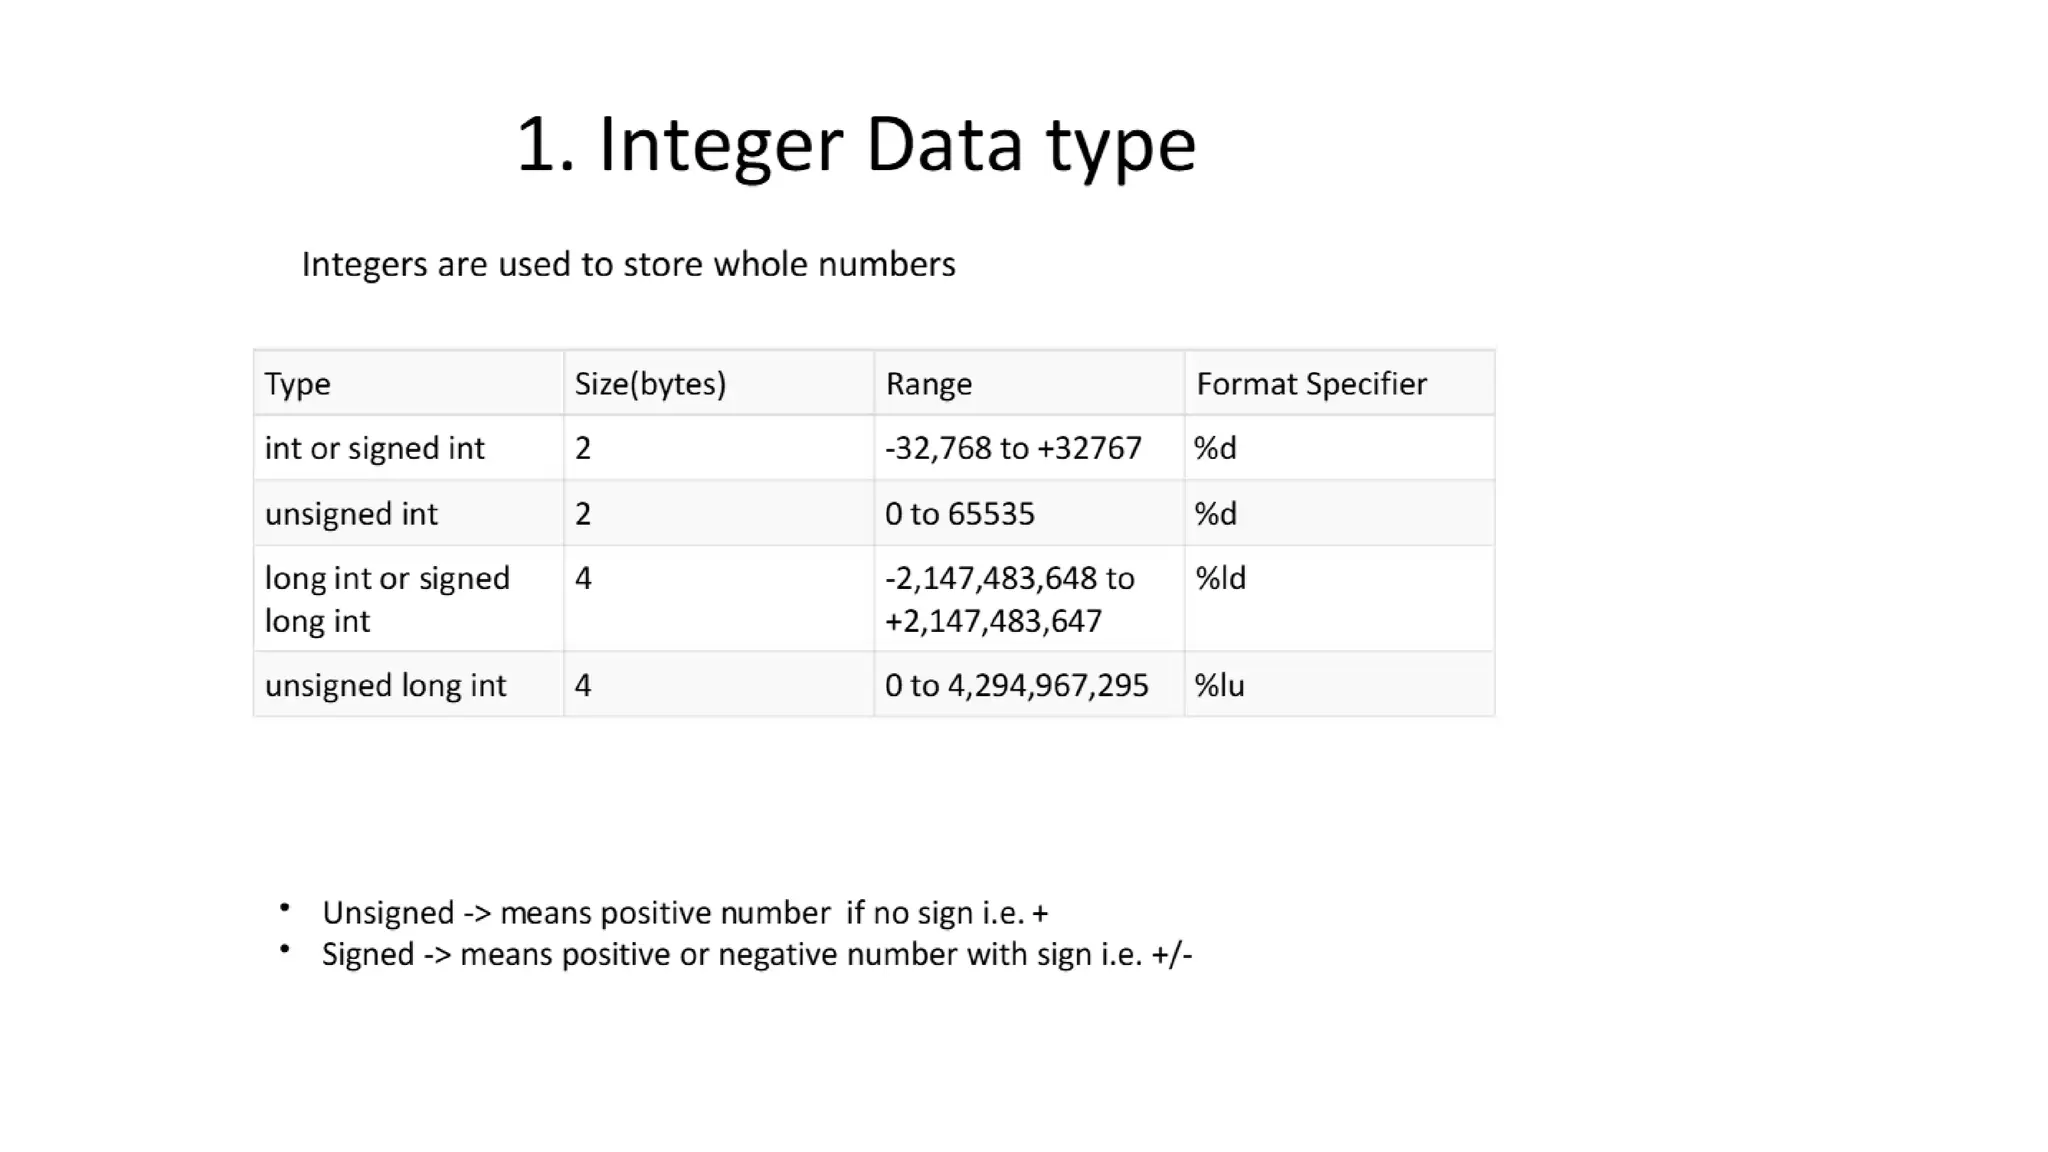Select the Type column header cell
This screenshot has width=2048, height=1152.
[x=408, y=383]
